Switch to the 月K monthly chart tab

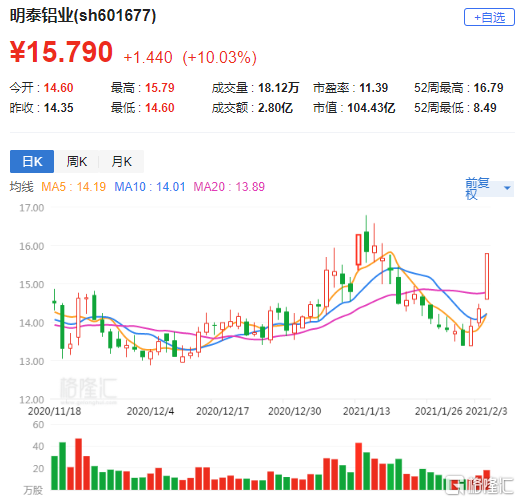coord(121,161)
